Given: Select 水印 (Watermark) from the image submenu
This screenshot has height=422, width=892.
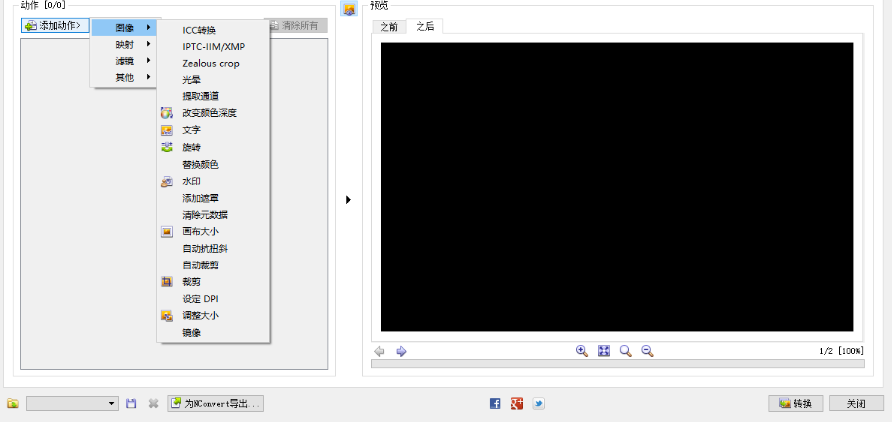Looking at the screenshot, I should tap(191, 181).
